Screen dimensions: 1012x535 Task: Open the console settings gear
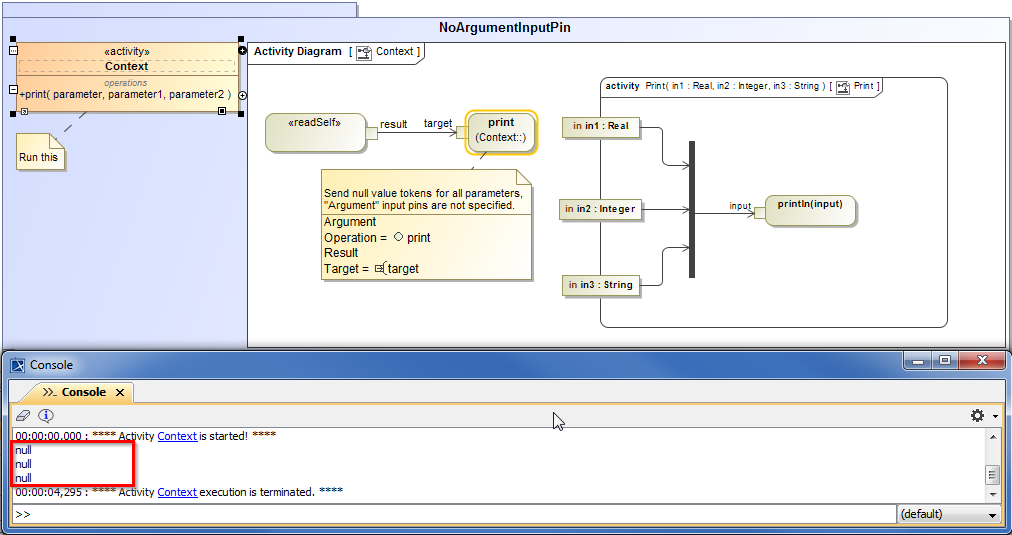[977, 416]
